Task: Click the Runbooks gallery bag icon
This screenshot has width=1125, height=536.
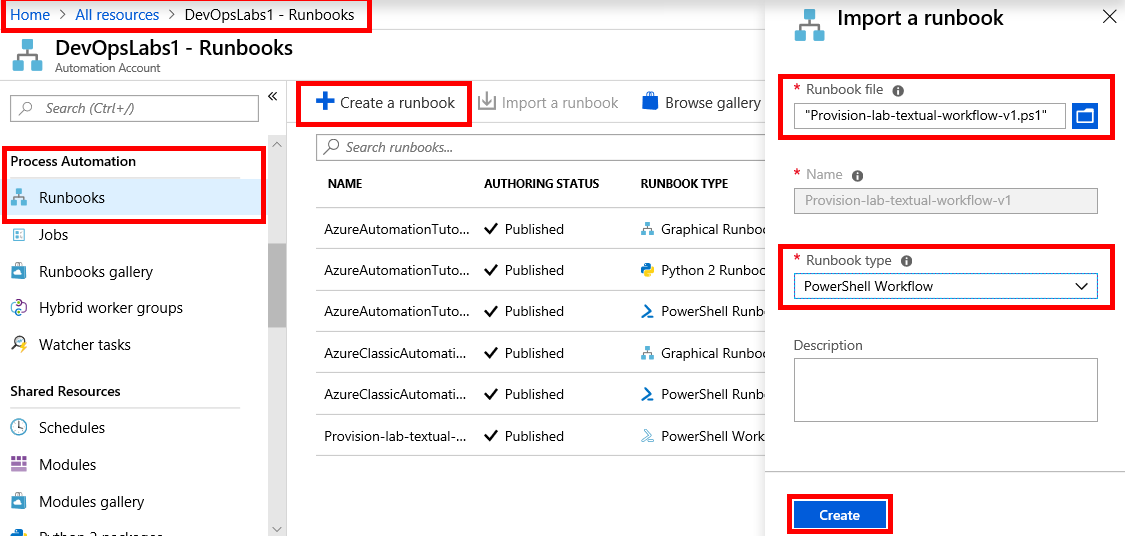Action: [x=19, y=272]
